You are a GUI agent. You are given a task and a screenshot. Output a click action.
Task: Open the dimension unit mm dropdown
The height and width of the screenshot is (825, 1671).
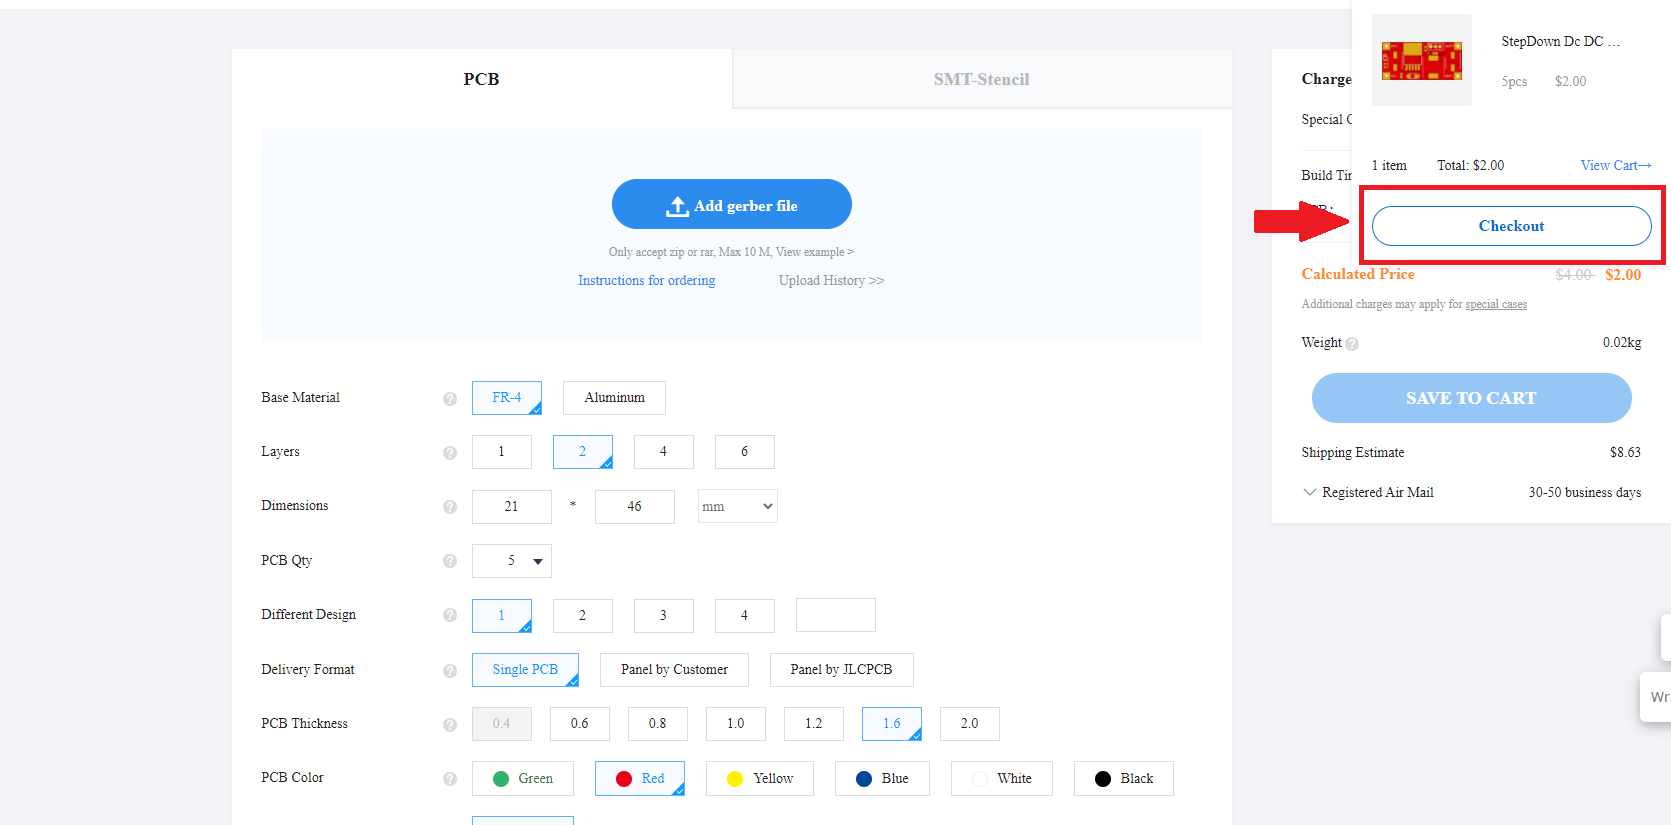pos(738,506)
